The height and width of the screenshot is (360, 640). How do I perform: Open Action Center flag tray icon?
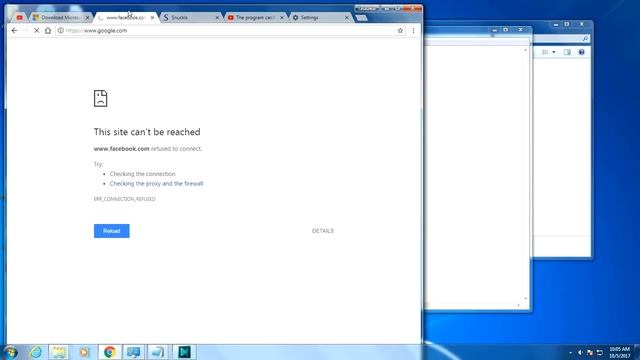[x=590, y=352]
